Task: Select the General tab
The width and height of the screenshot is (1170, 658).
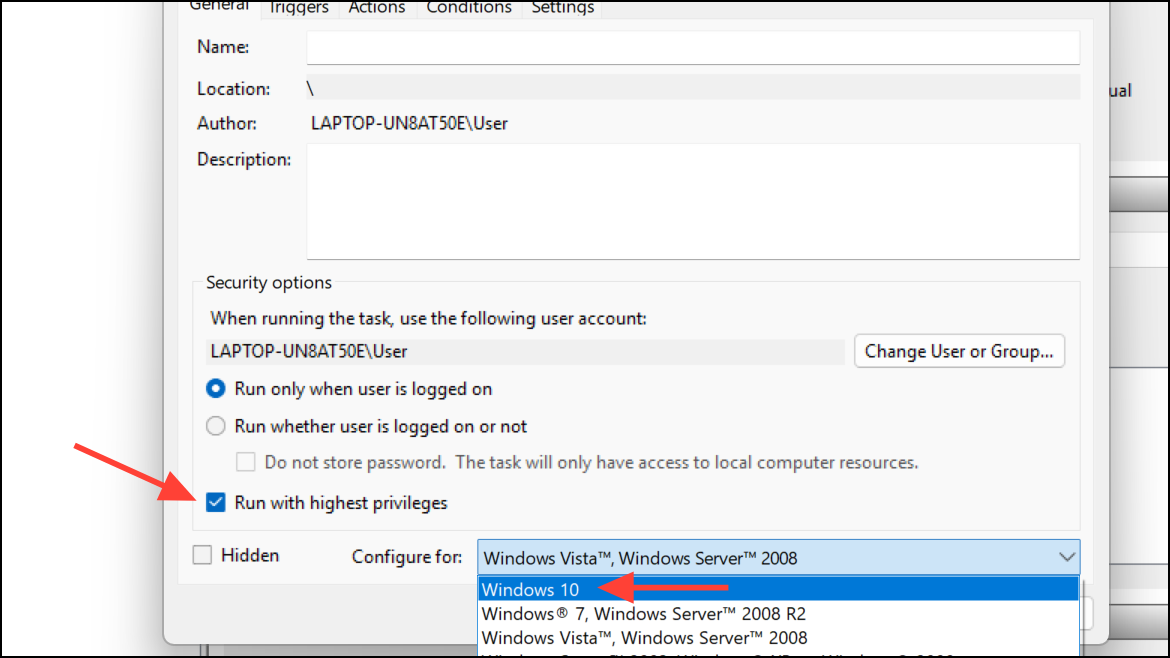Action: point(219,6)
